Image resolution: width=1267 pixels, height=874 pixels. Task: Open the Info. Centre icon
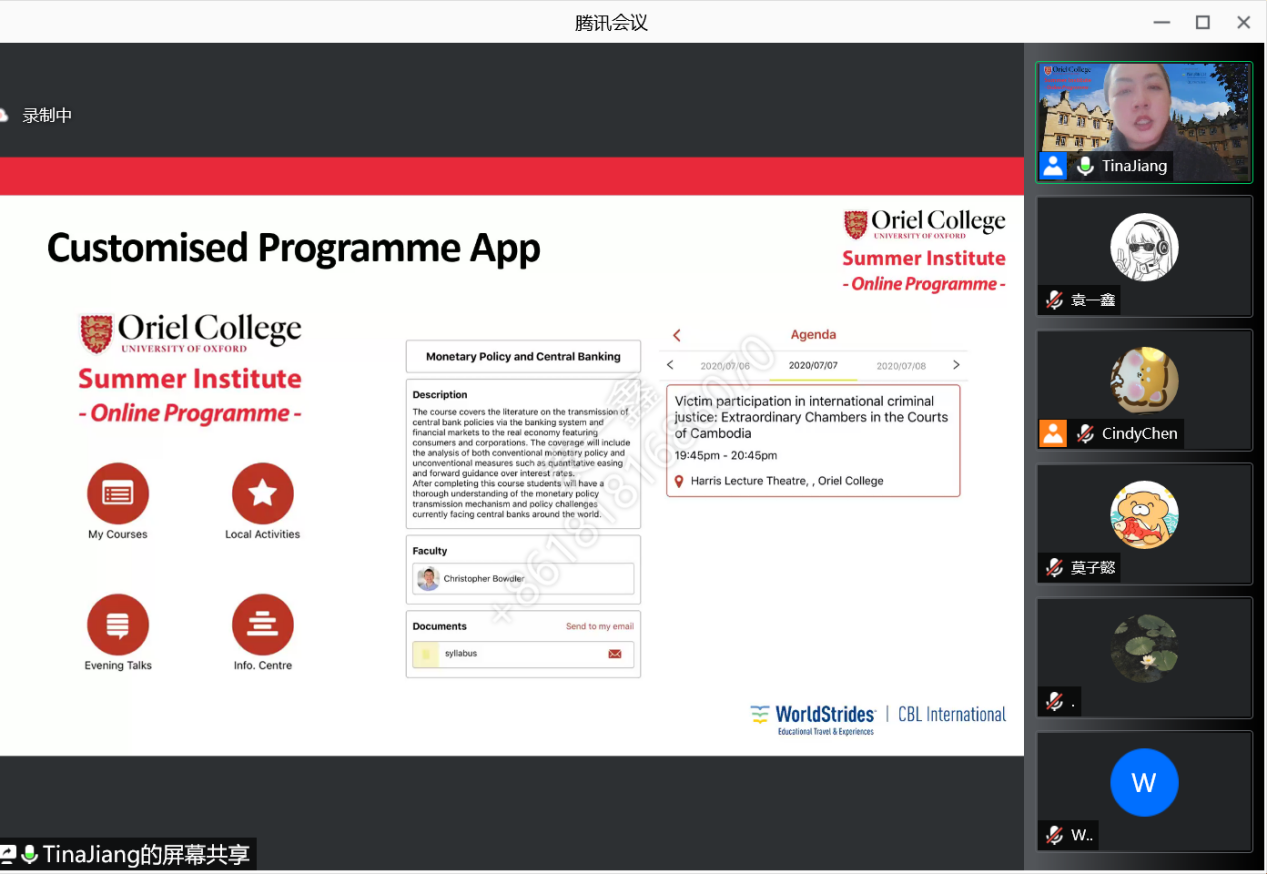coord(262,624)
